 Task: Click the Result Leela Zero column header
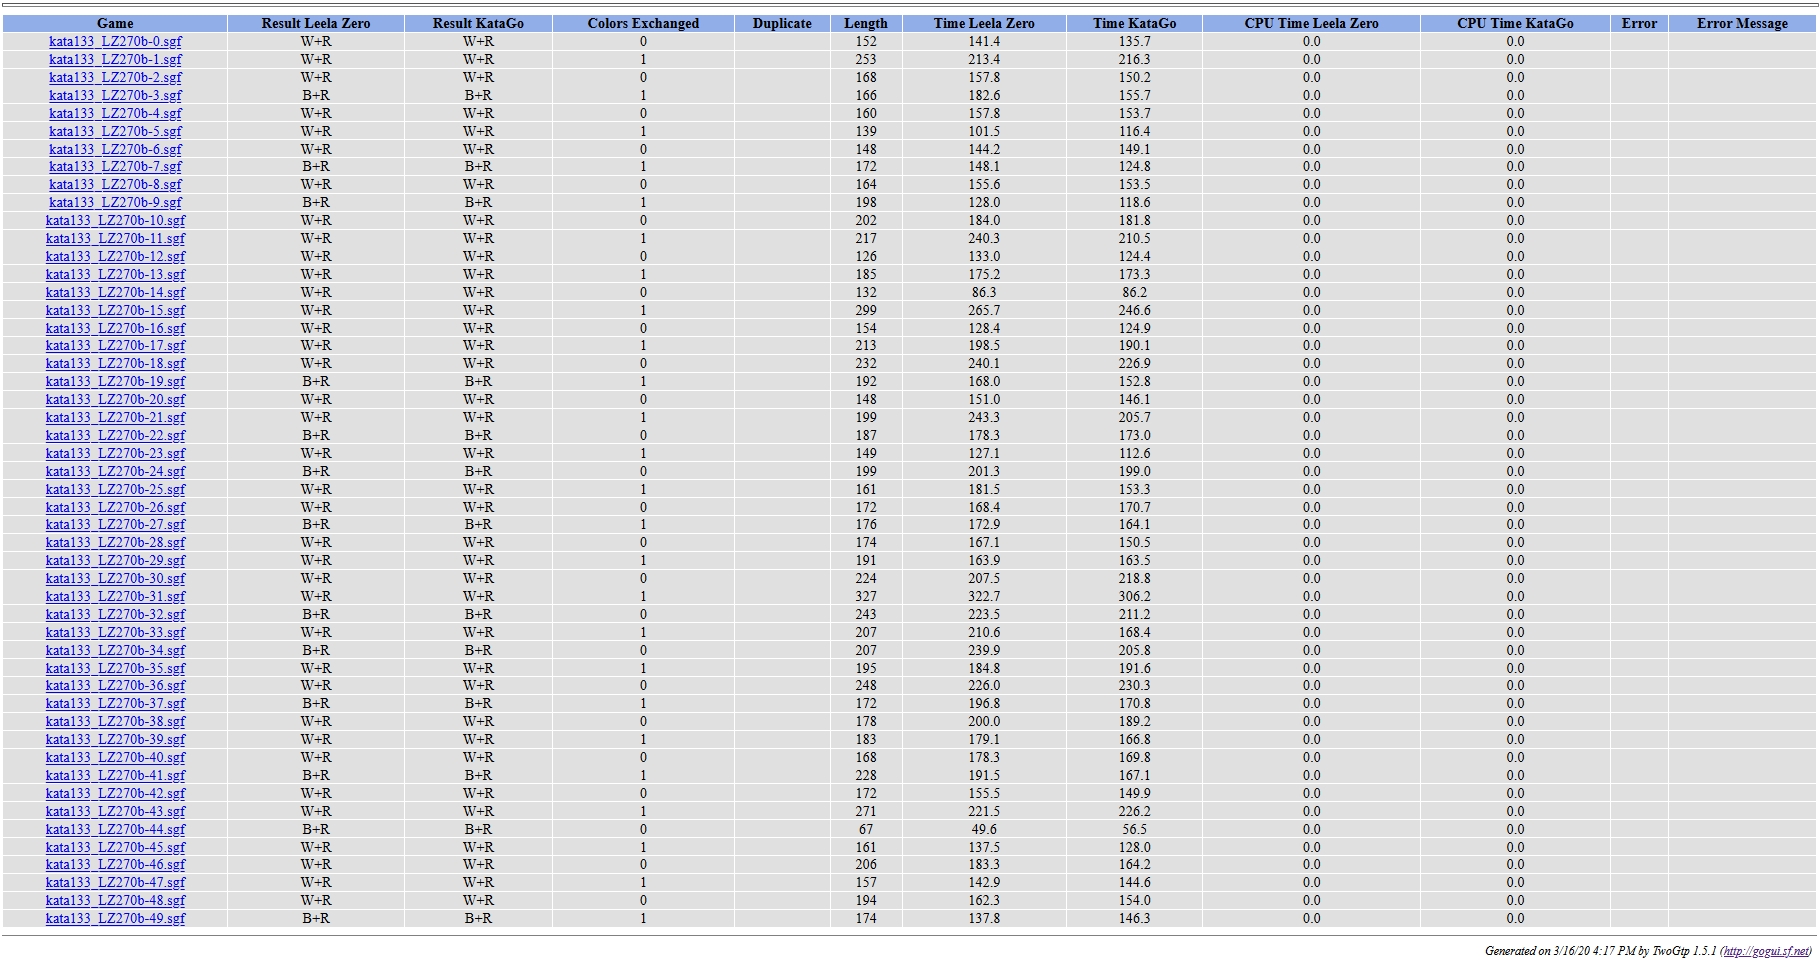click(x=316, y=23)
